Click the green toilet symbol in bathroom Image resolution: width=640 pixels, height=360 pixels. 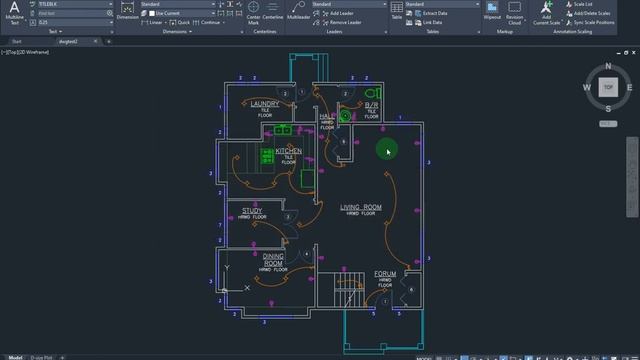372,93
